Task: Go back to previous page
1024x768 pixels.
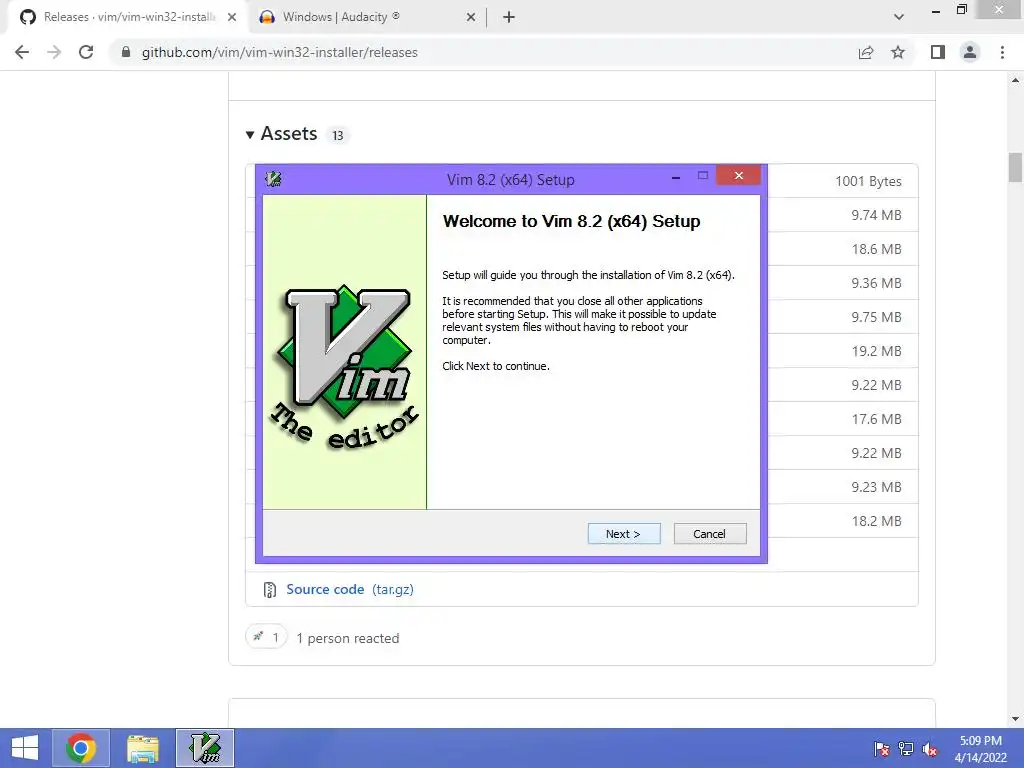Action: (x=22, y=52)
